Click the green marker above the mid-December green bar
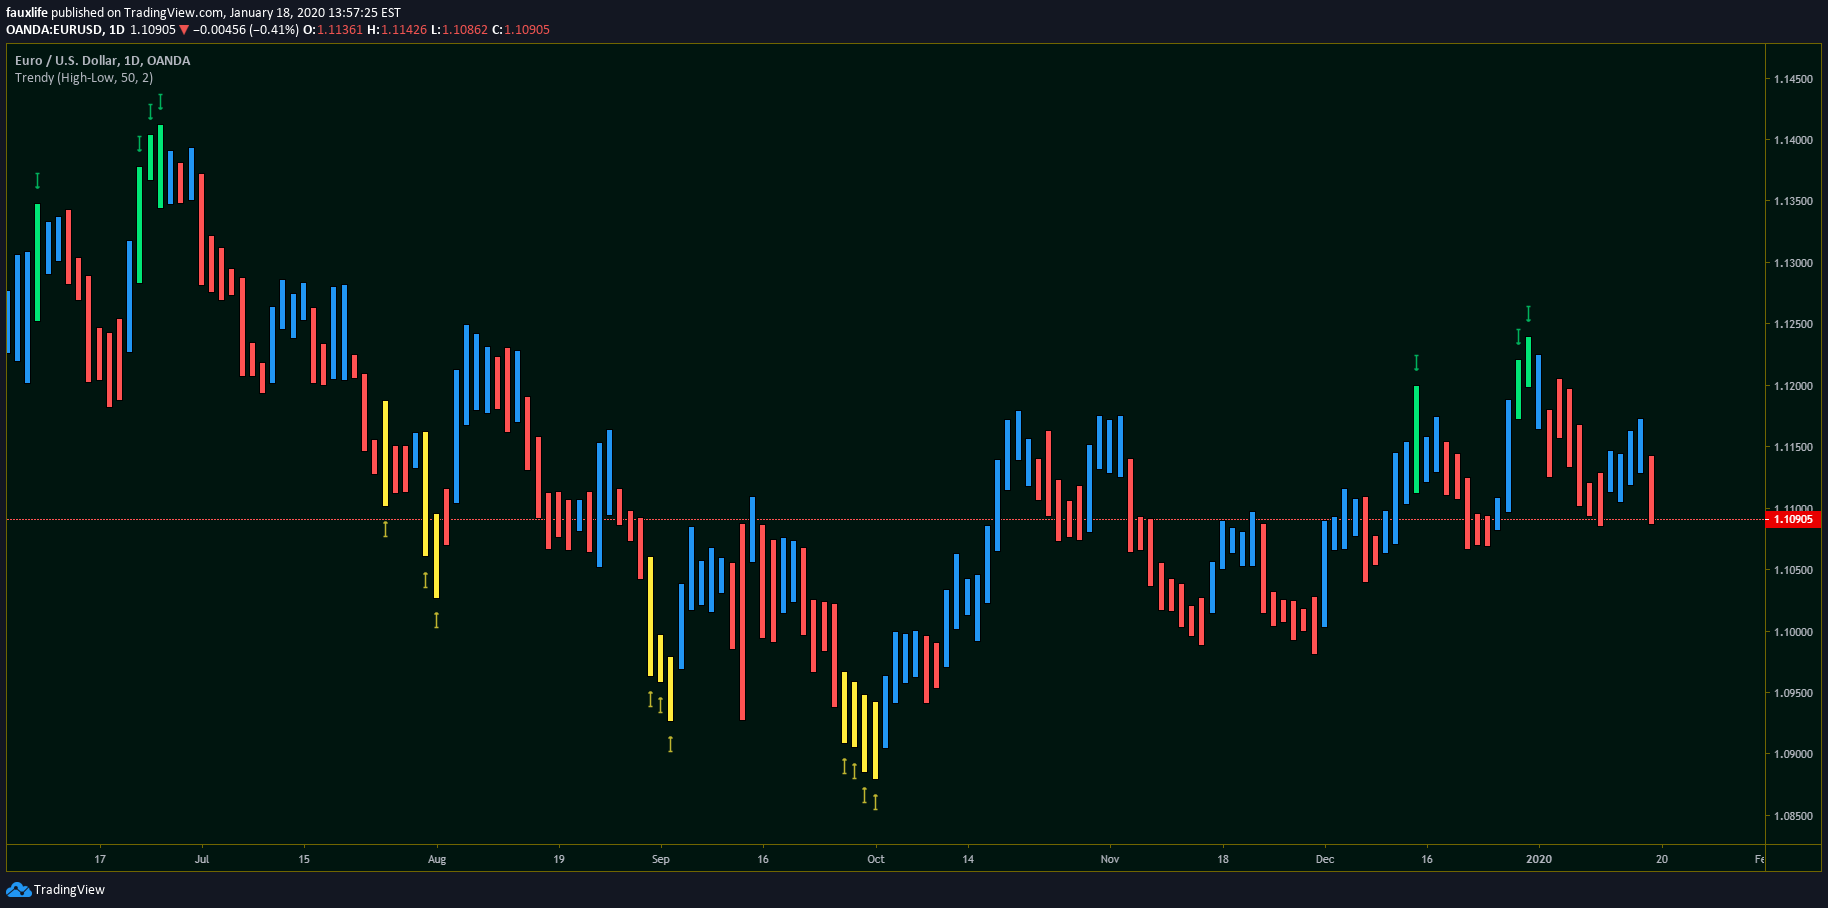The width and height of the screenshot is (1828, 908). coord(1416,362)
